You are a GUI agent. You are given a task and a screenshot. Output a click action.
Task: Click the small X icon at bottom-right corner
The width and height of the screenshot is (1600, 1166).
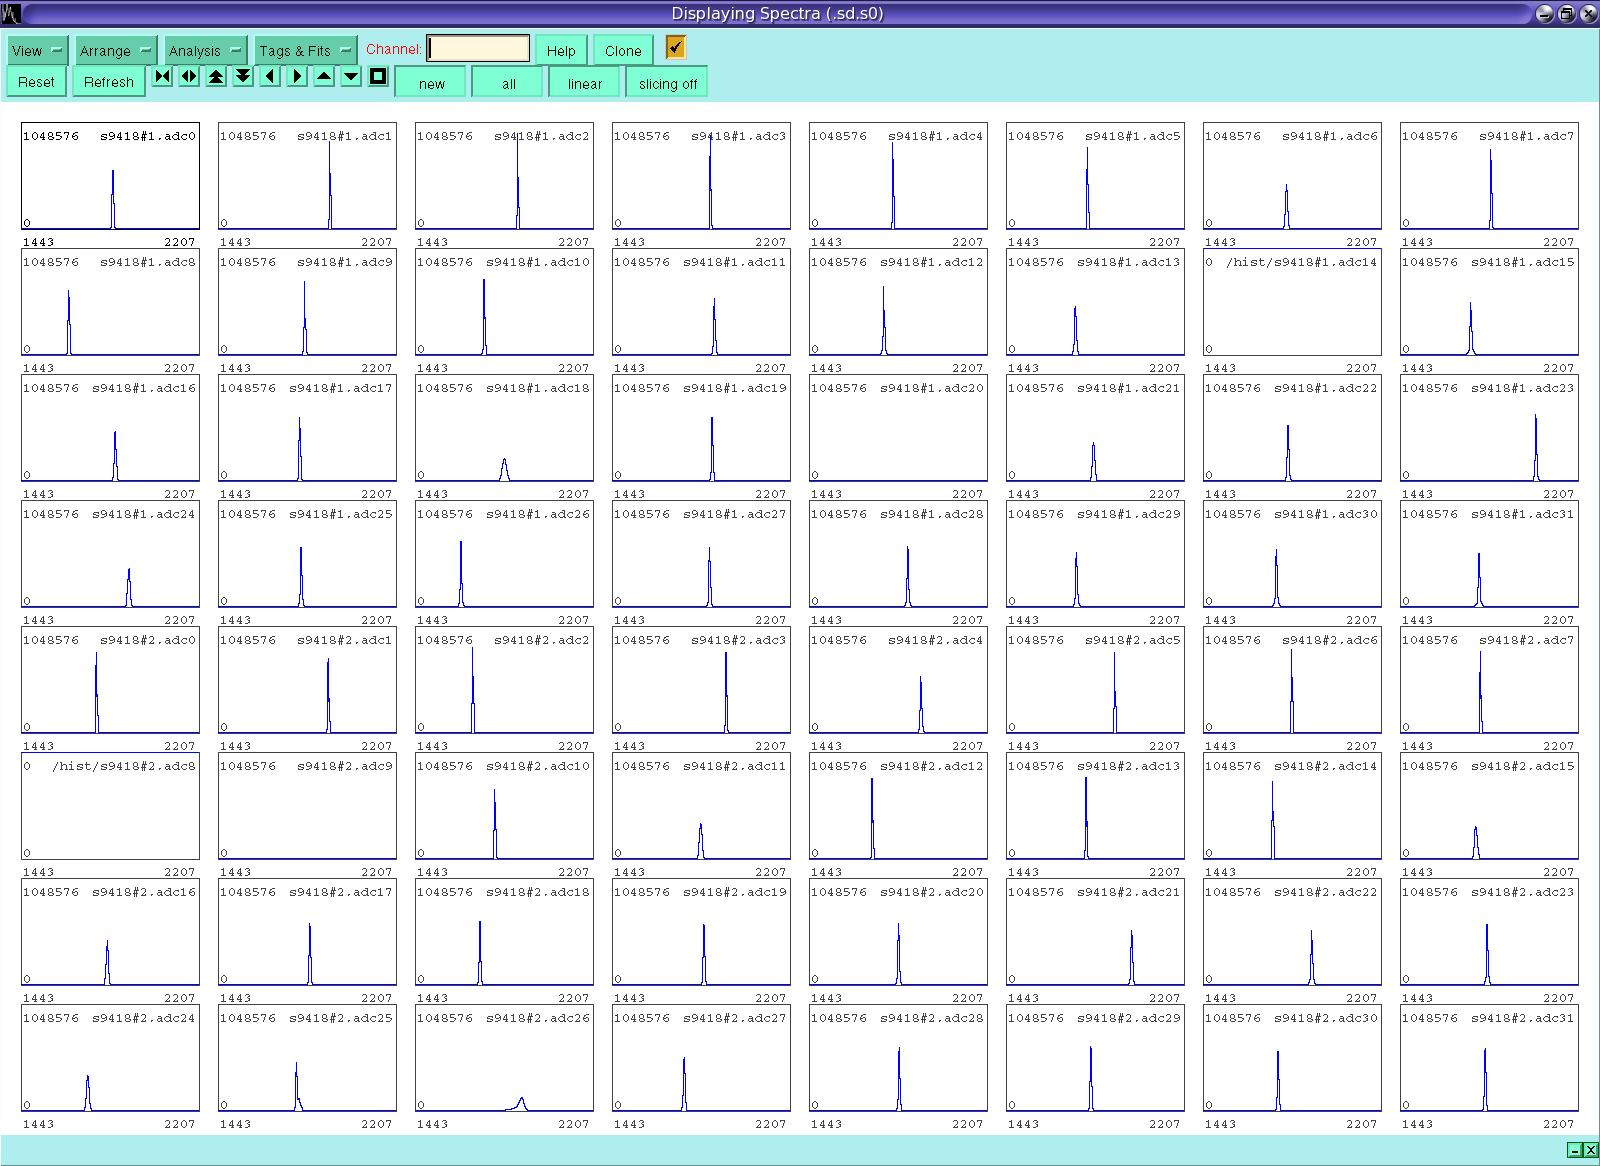tap(1591, 1150)
